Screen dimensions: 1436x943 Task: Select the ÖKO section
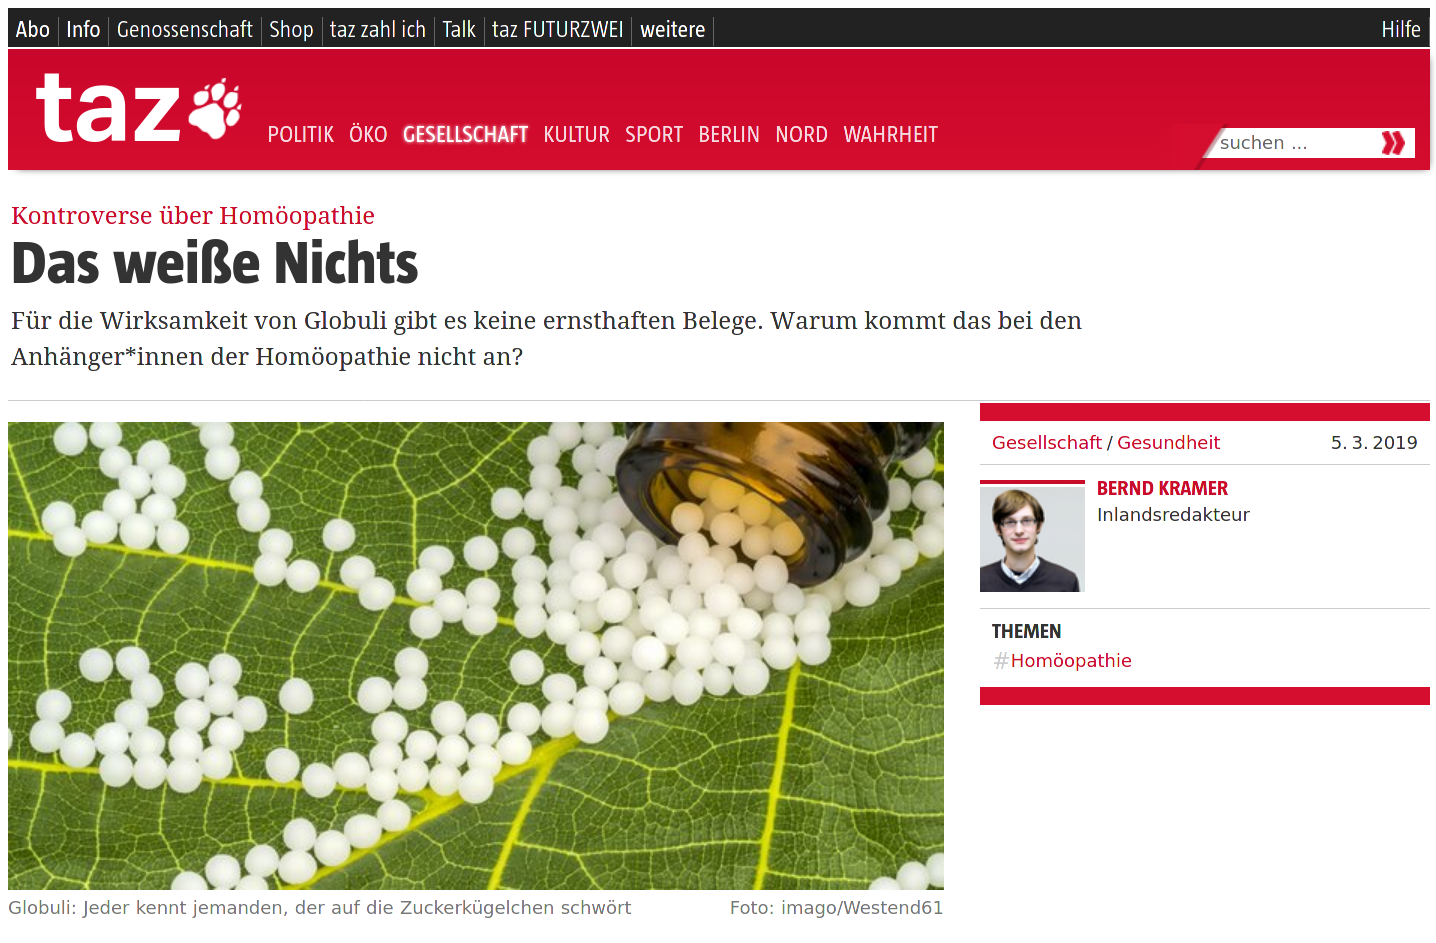pyautogui.click(x=368, y=134)
